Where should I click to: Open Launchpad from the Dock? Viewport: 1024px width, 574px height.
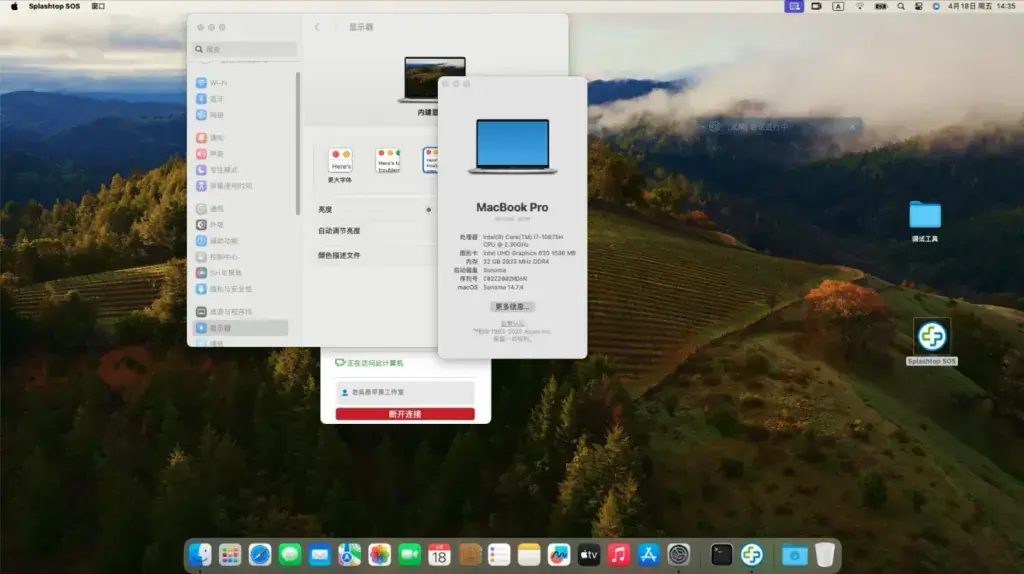(230, 555)
